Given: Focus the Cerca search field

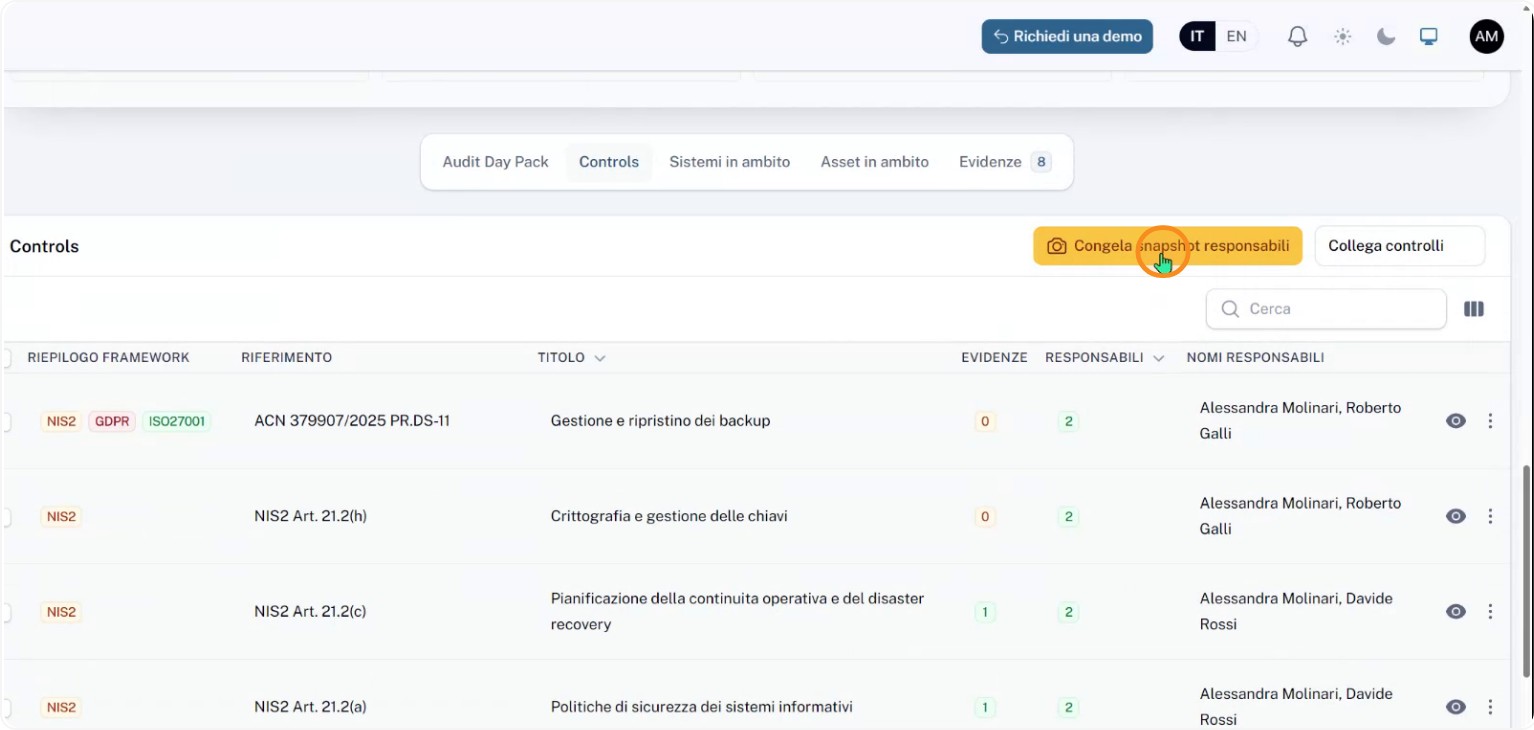Looking at the screenshot, I should click(1326, 309).
